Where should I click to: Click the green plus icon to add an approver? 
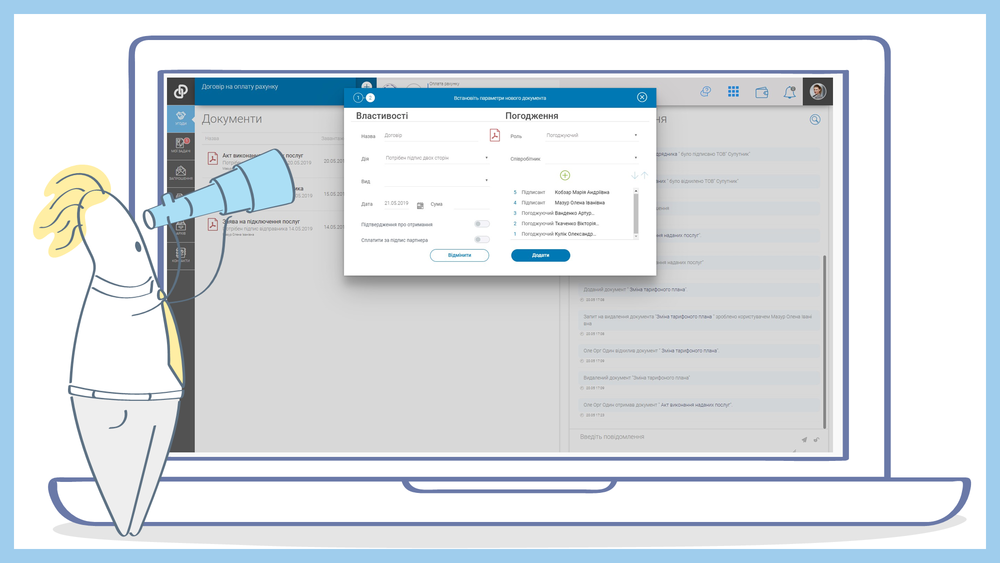(x=565, y=175)
